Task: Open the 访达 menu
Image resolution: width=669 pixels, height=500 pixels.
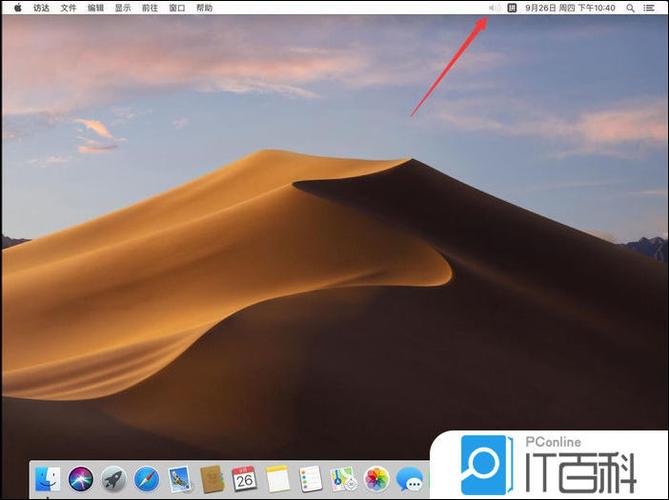Action: 41,8
